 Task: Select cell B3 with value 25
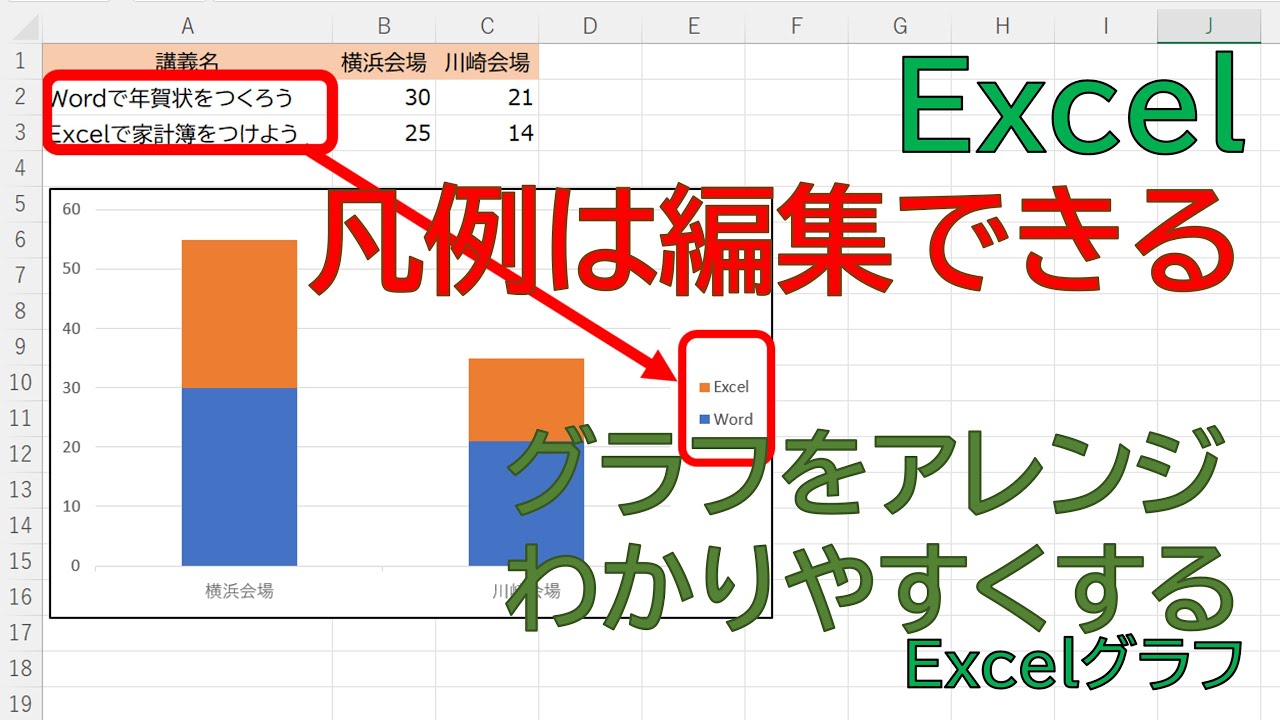click(384, 133)
